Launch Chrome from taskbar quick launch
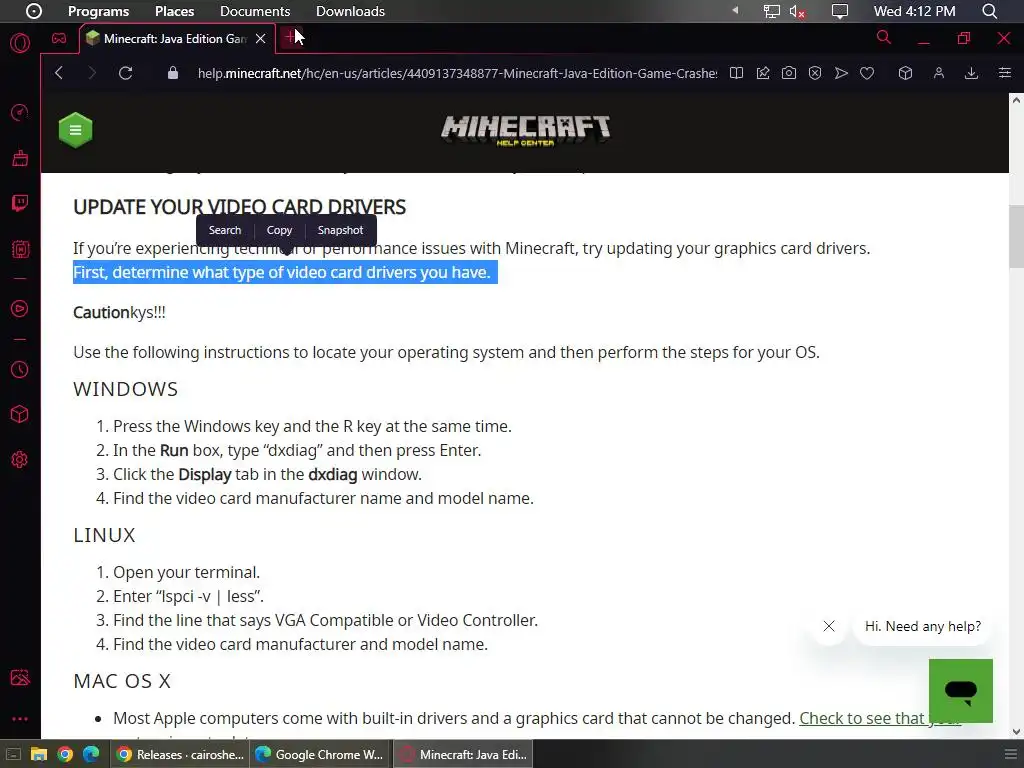This screenshot has width=1024, height=768. (x=65, y=754)
